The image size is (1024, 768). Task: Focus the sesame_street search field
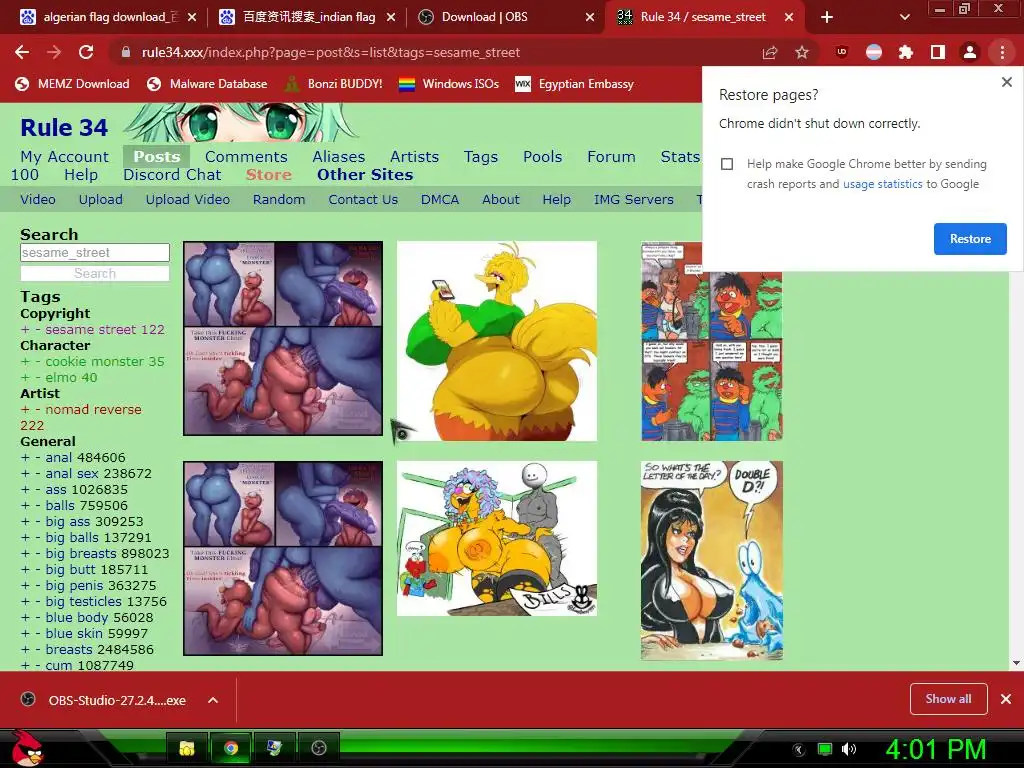point(95,253)
